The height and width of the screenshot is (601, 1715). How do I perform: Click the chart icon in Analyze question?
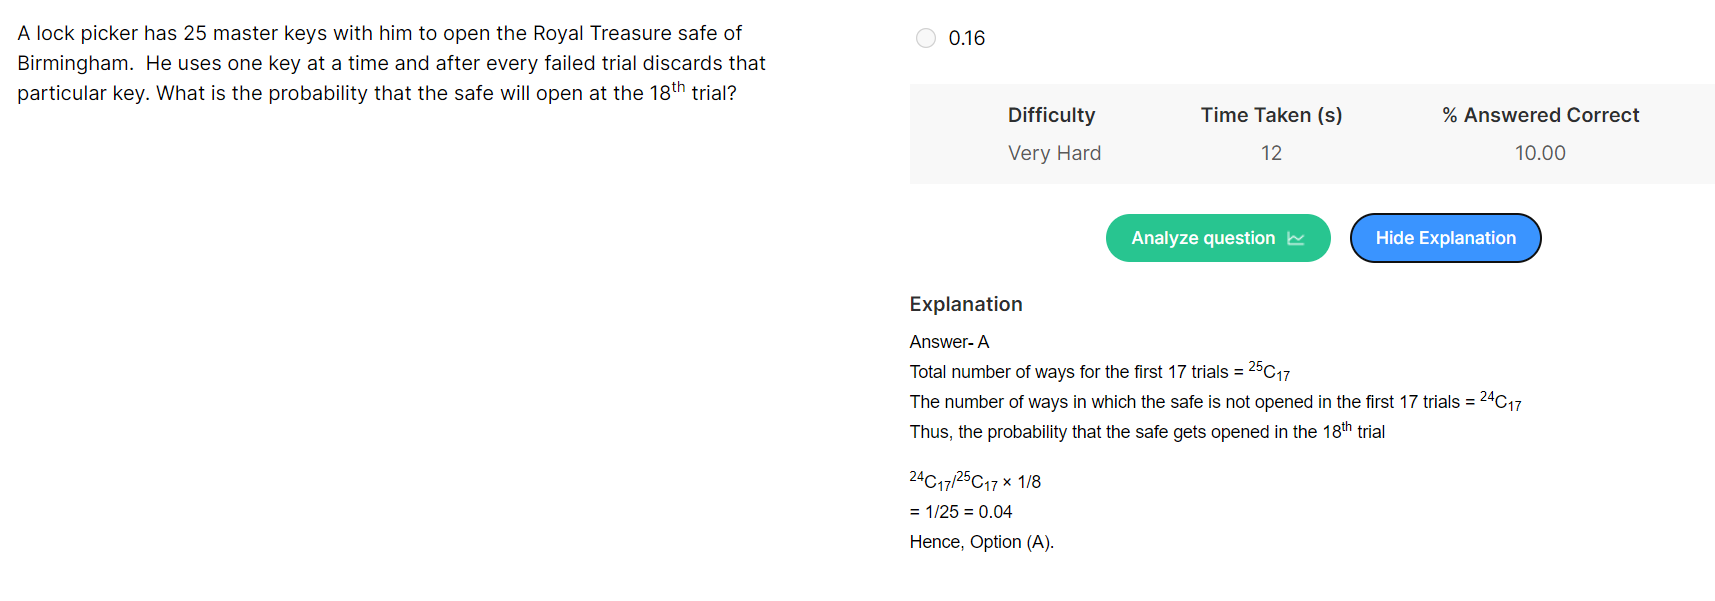click(1296, 238)
